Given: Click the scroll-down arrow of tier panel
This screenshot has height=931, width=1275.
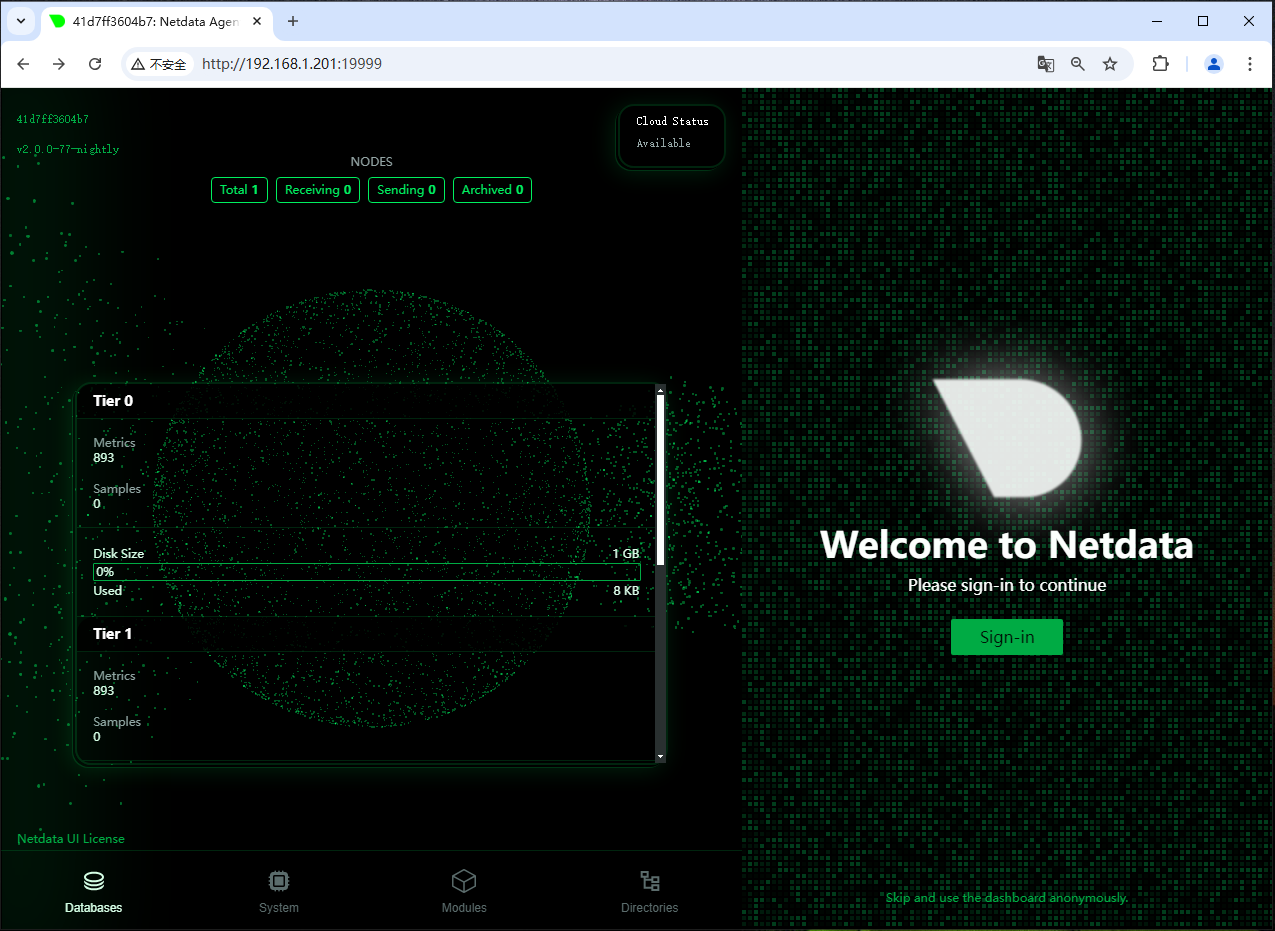Looking at the screenshot, I should tap(660, 757).
